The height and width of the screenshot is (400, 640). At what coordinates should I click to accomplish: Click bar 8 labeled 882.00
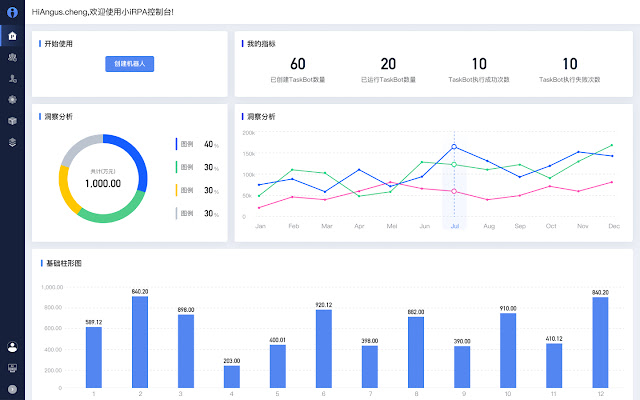416,352
